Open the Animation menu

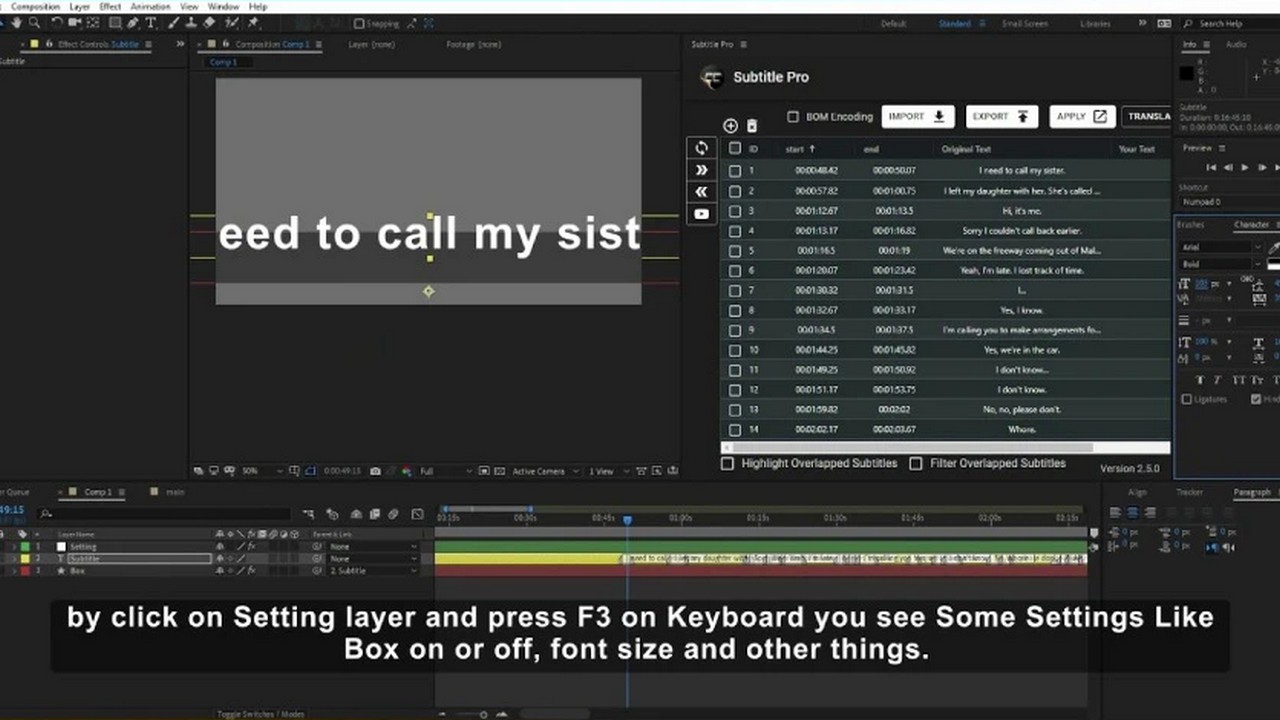click(150, 7)
